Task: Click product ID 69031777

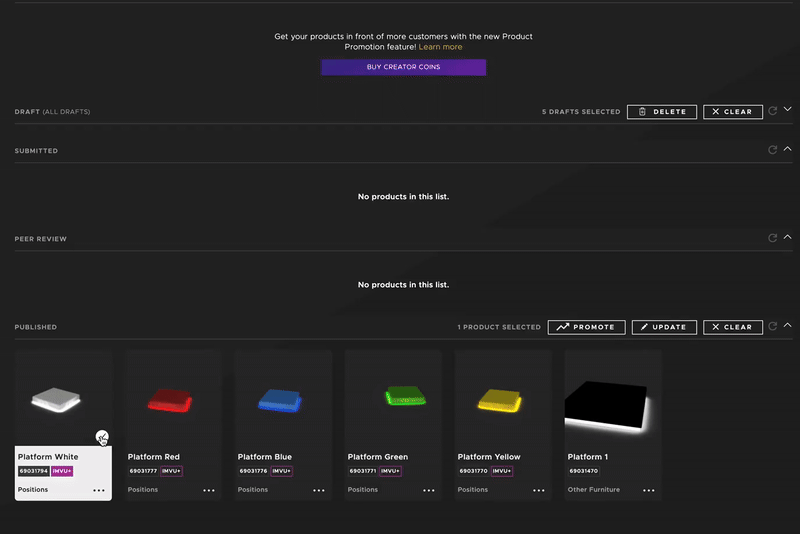Action: 143,471
